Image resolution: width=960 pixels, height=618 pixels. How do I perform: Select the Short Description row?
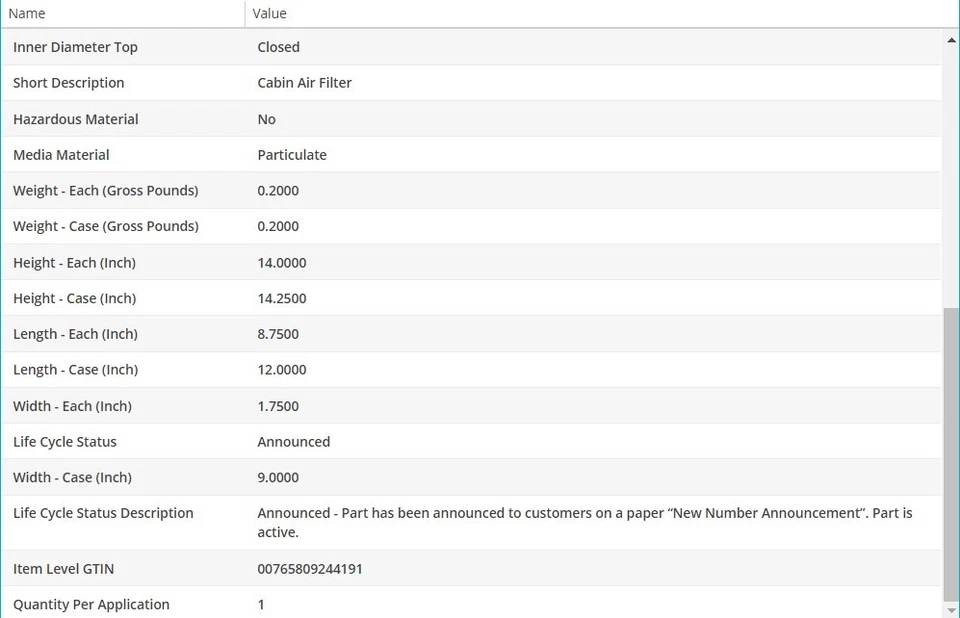tap(69, 83)
